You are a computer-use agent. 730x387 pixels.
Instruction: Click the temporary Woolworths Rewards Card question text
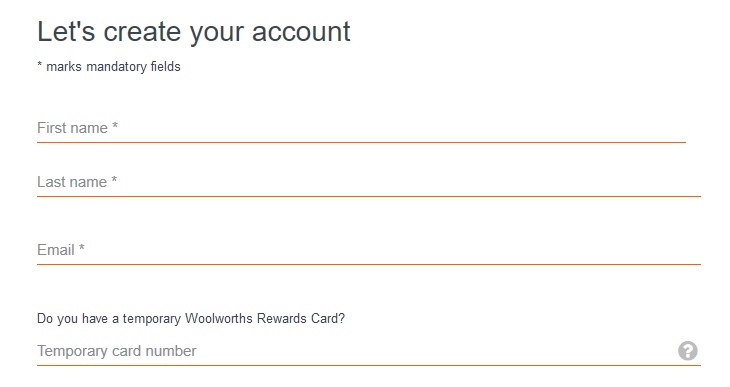[x=191, y=319]
